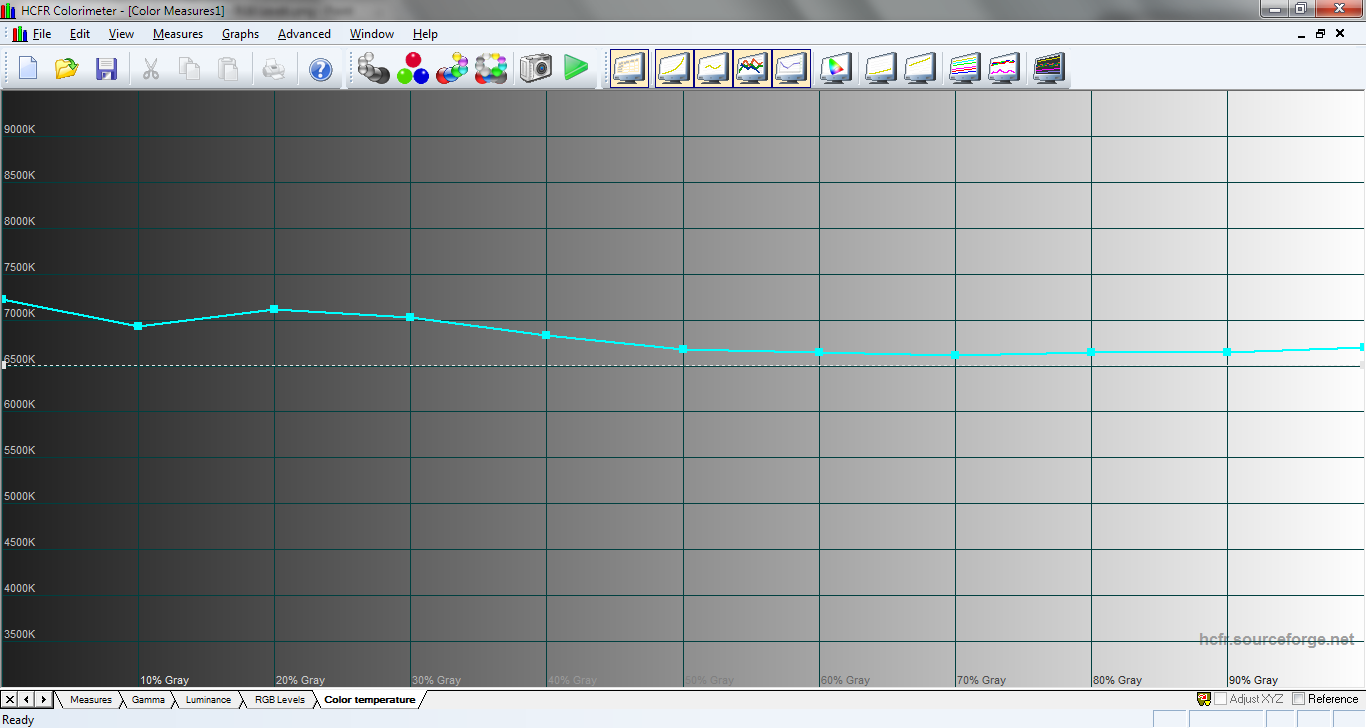
Task: Open CIE diagram toolbar icon
Action: tap(835, 68)
